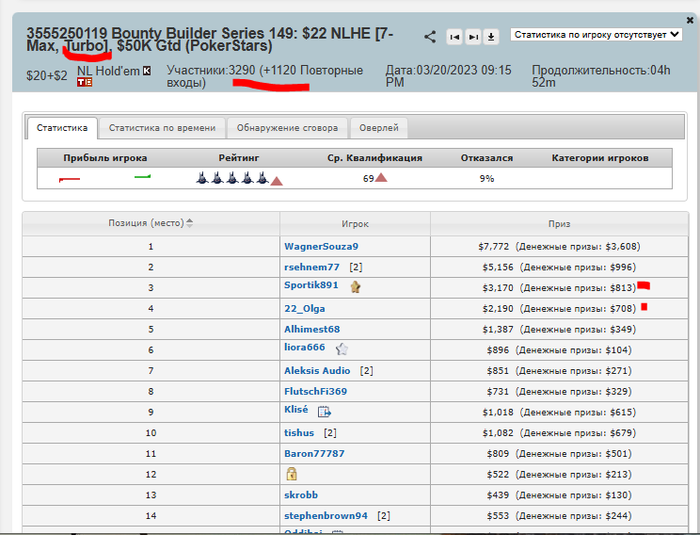This screenshot has height=535, width=700.
Task: Click the red triangle next to rating
Action: click(x=276, y=180)
